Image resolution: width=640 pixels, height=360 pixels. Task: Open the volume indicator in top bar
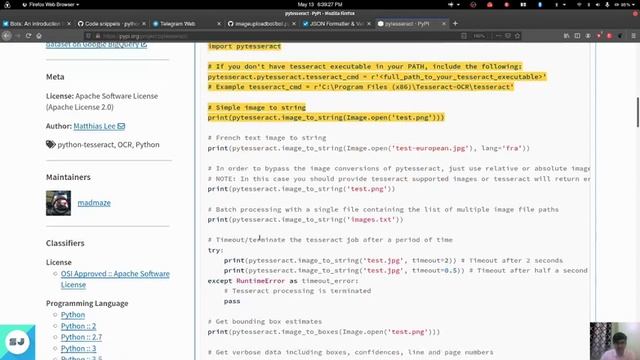[x=598, y=4]
